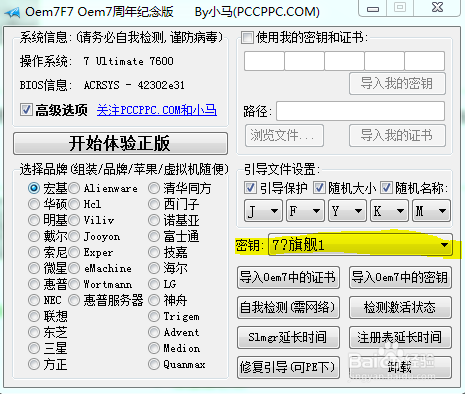Viewport: 465px width, 394px height.
Task: Select 惠普服务器 radio button
Action: pyautogui.click(x=74, y=300)
